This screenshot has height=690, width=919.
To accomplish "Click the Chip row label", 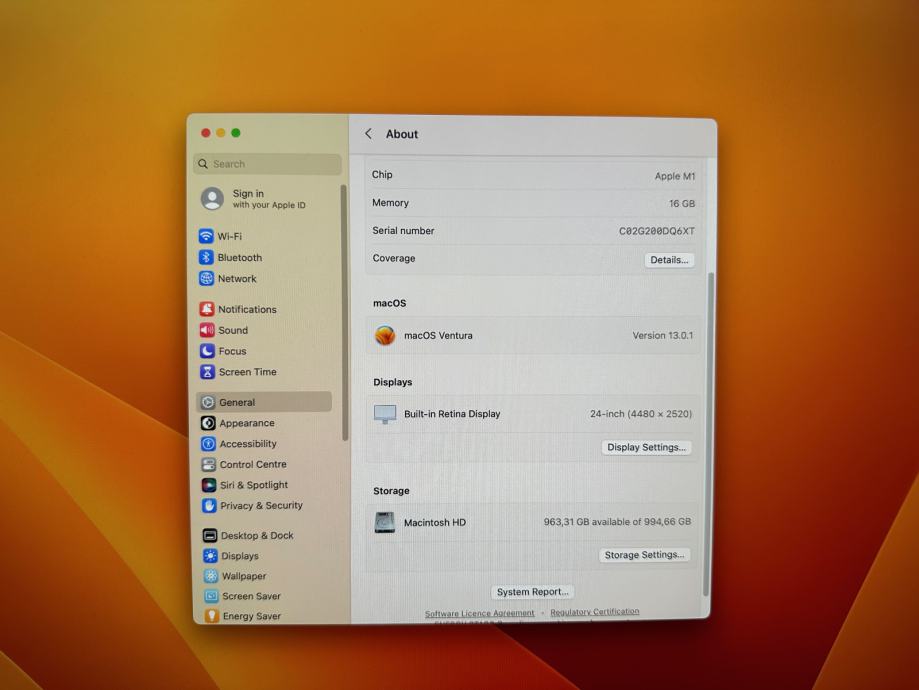I will [x=382, y=175].
